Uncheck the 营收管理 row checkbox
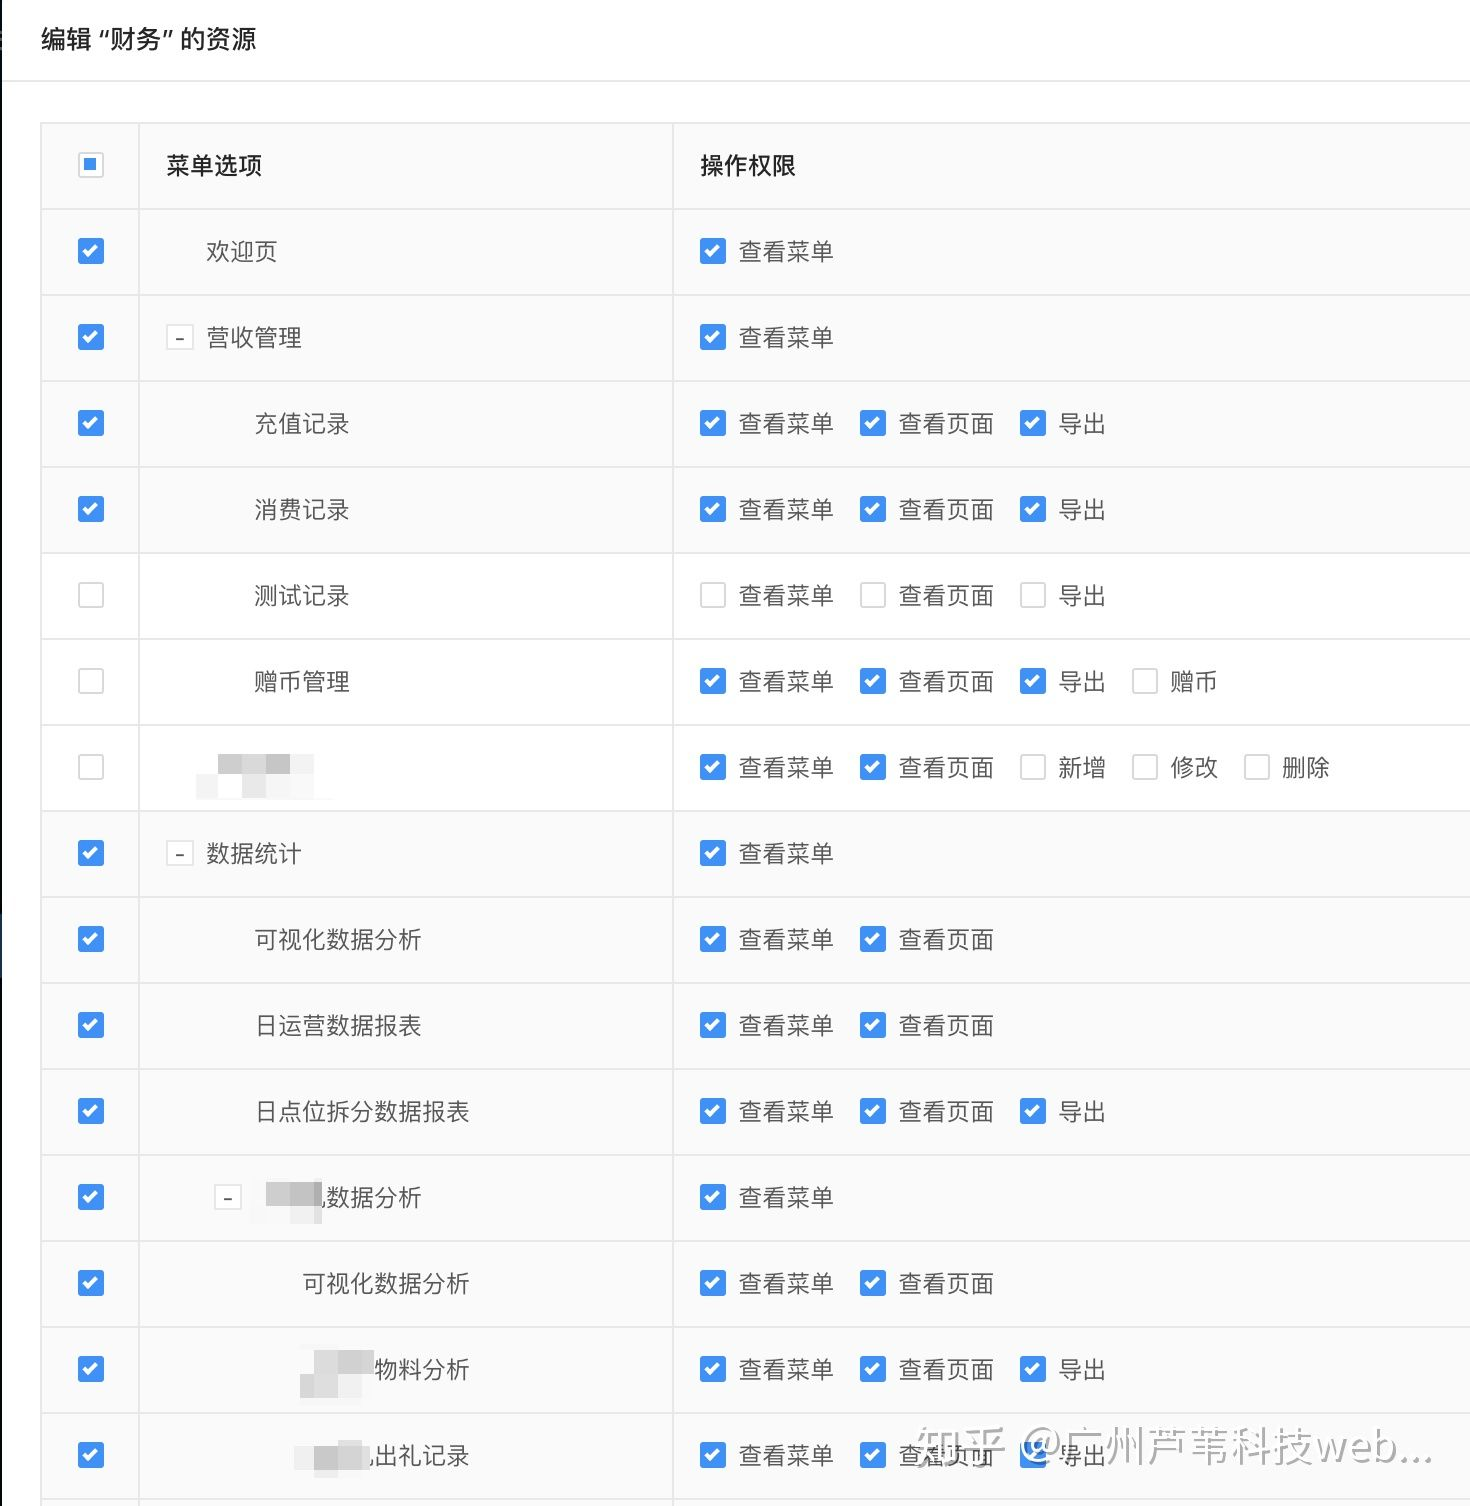The image size is (1470, 1506). 90,337
